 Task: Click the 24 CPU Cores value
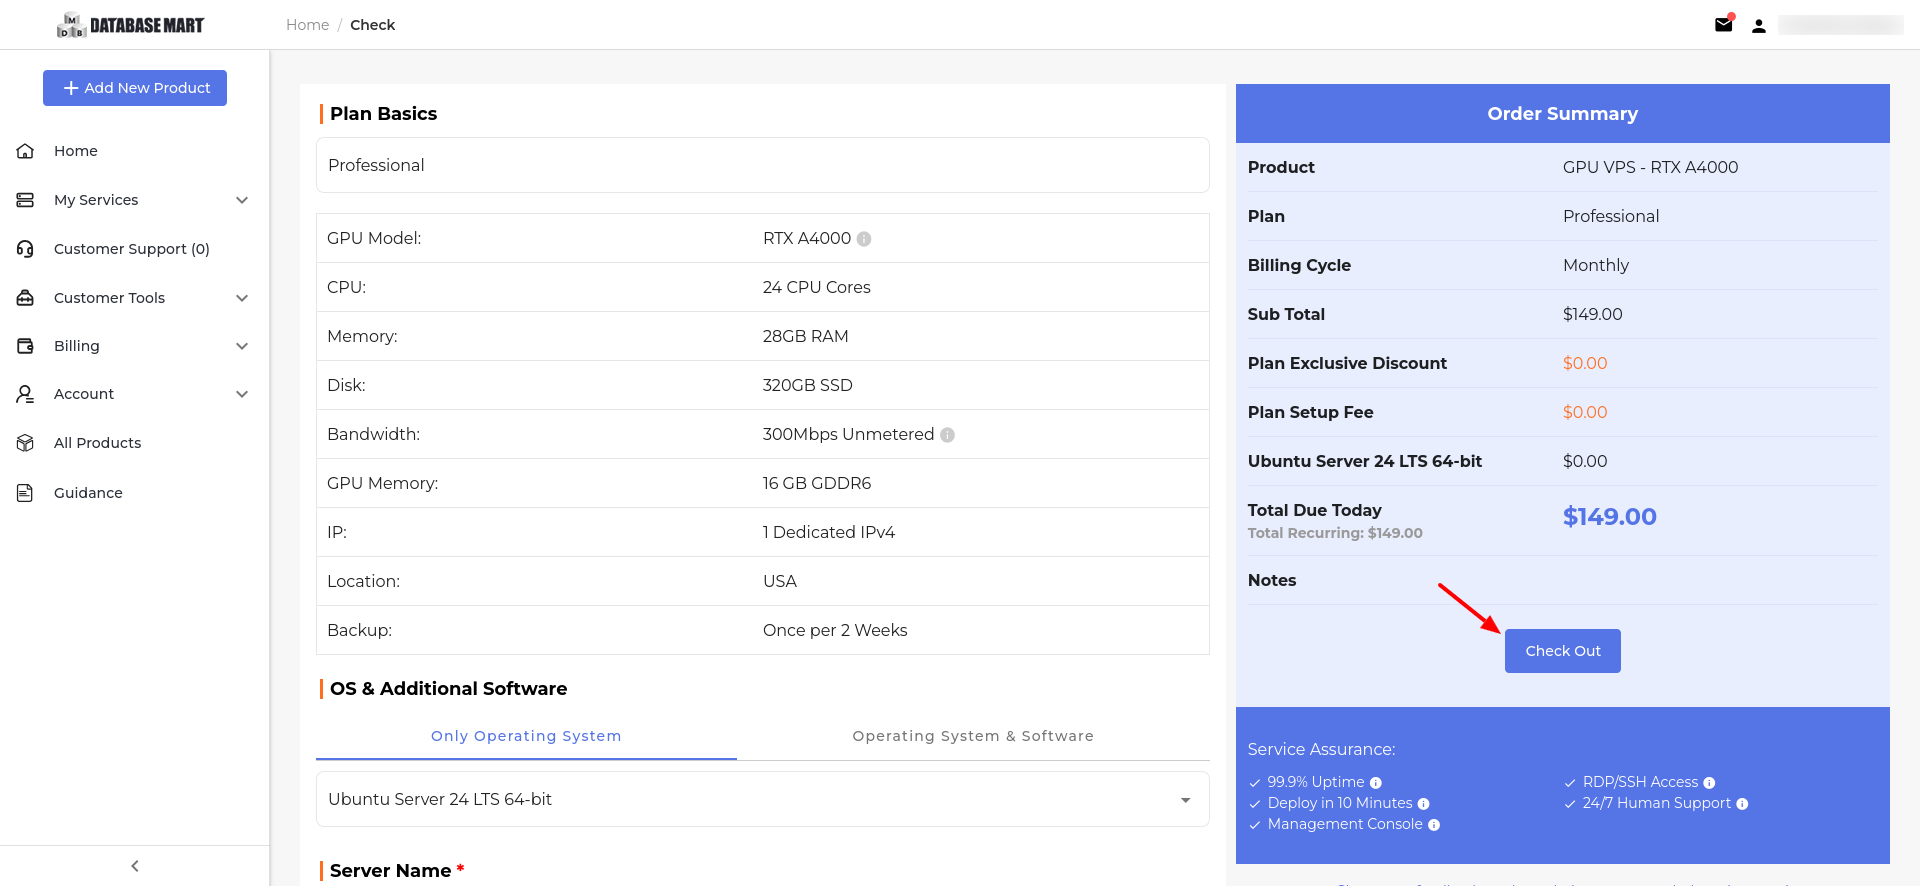click(817, 287)
